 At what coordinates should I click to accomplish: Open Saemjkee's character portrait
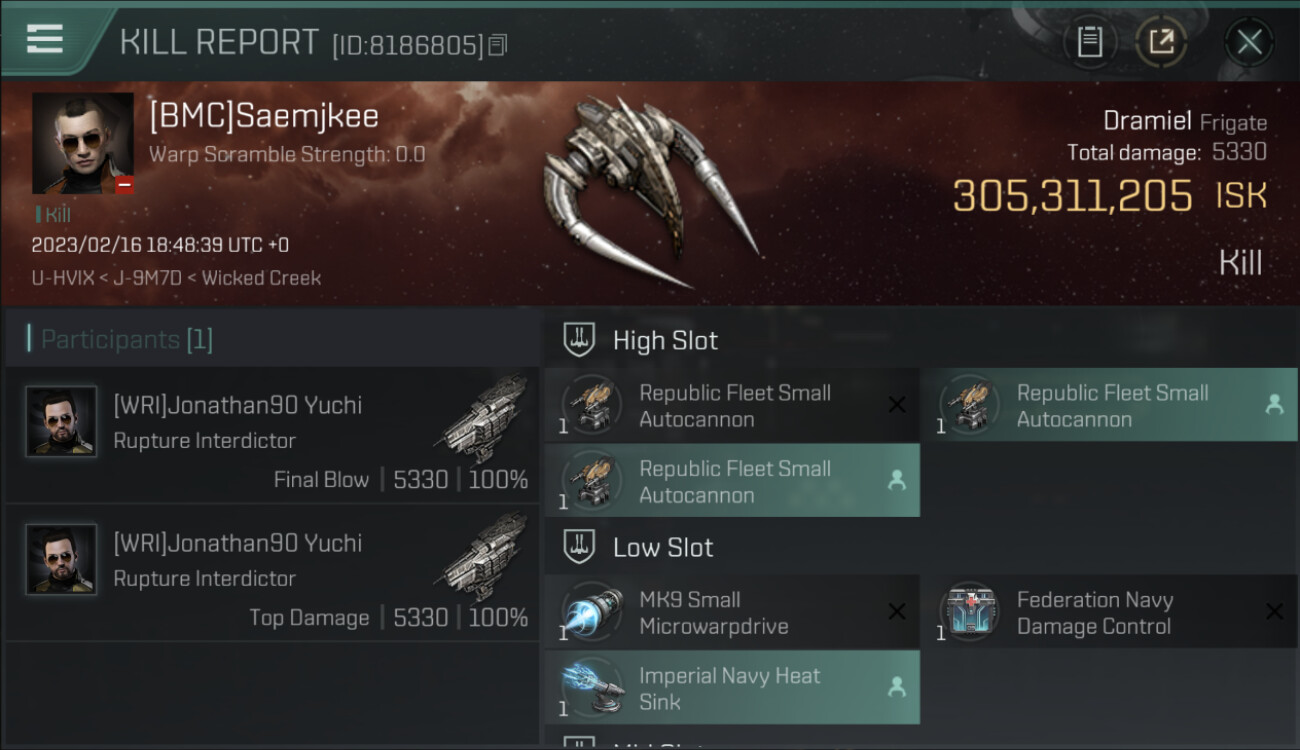pos(83,143)
